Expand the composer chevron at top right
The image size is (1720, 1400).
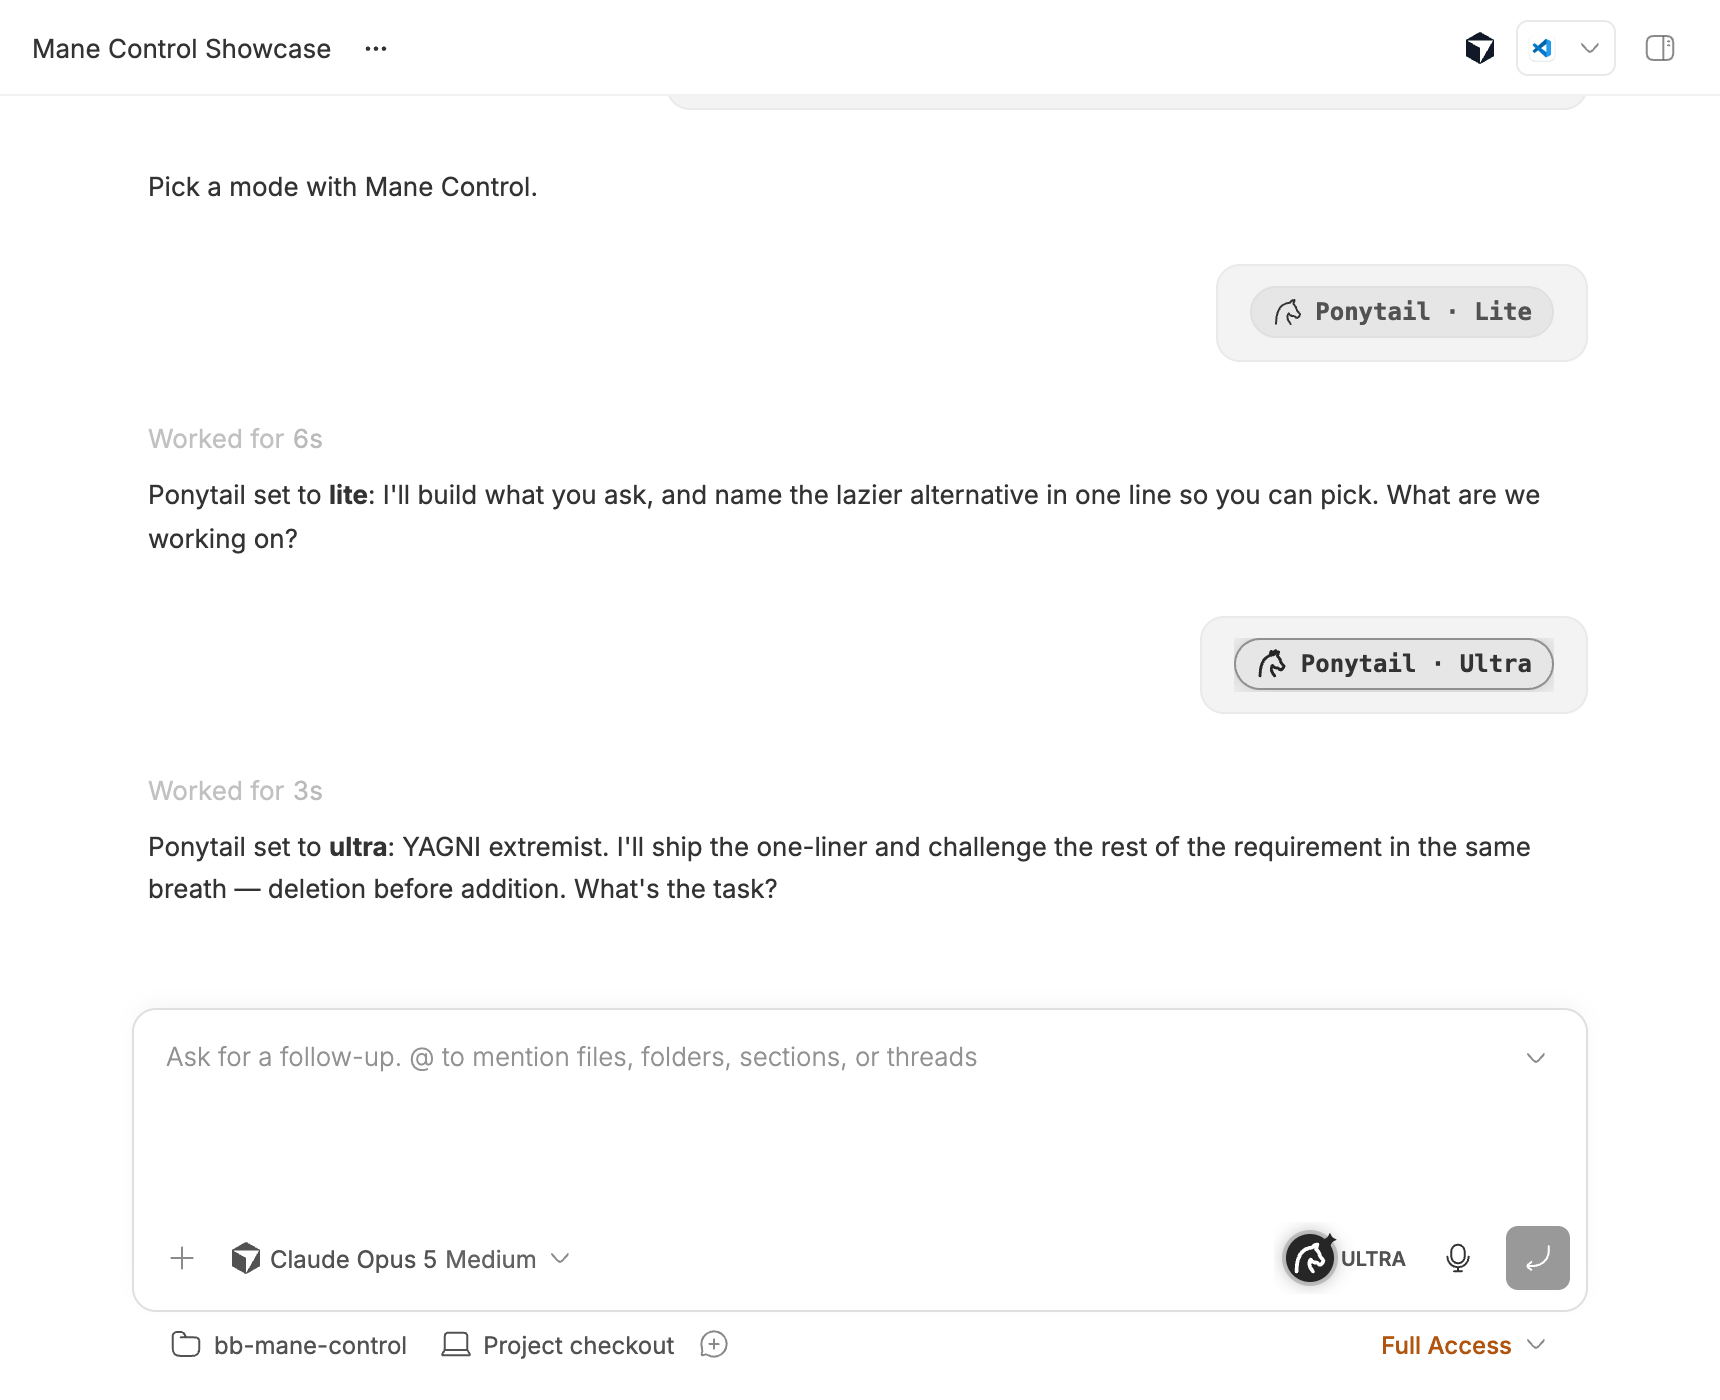(x=1536, y=1058)
